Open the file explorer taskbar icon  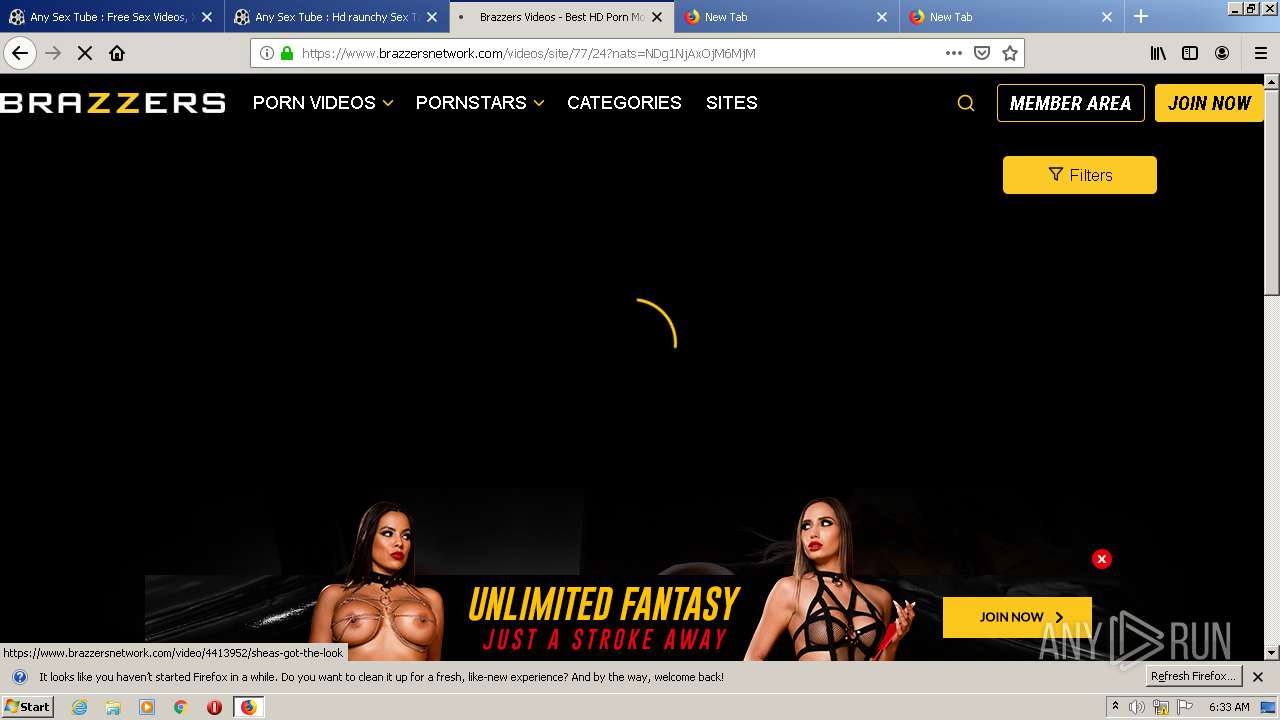(x=113, y=707)
